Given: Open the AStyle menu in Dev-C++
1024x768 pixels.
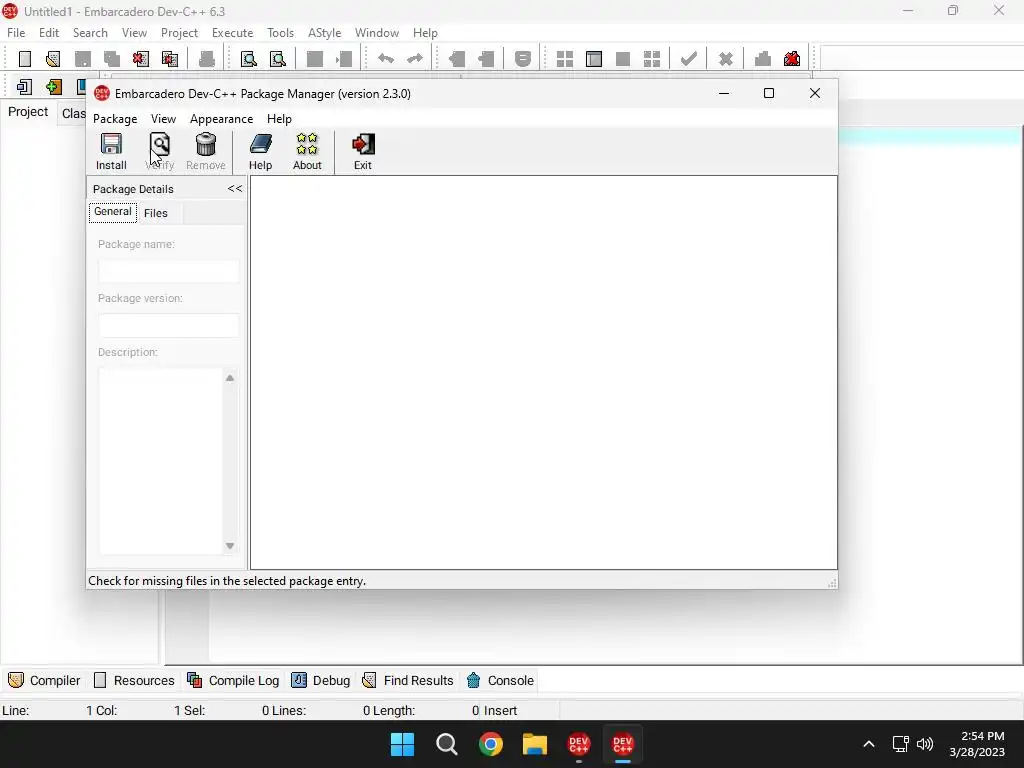Looking at the screenshot, I should tap(325, 33).
